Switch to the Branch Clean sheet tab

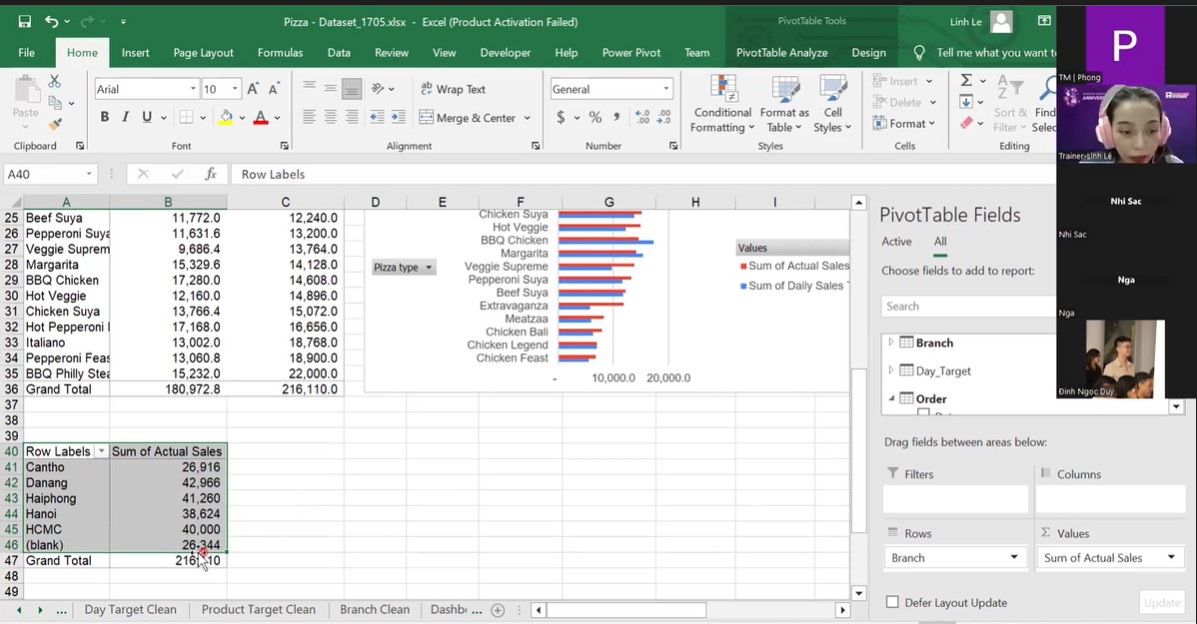(x=374, y=609)
